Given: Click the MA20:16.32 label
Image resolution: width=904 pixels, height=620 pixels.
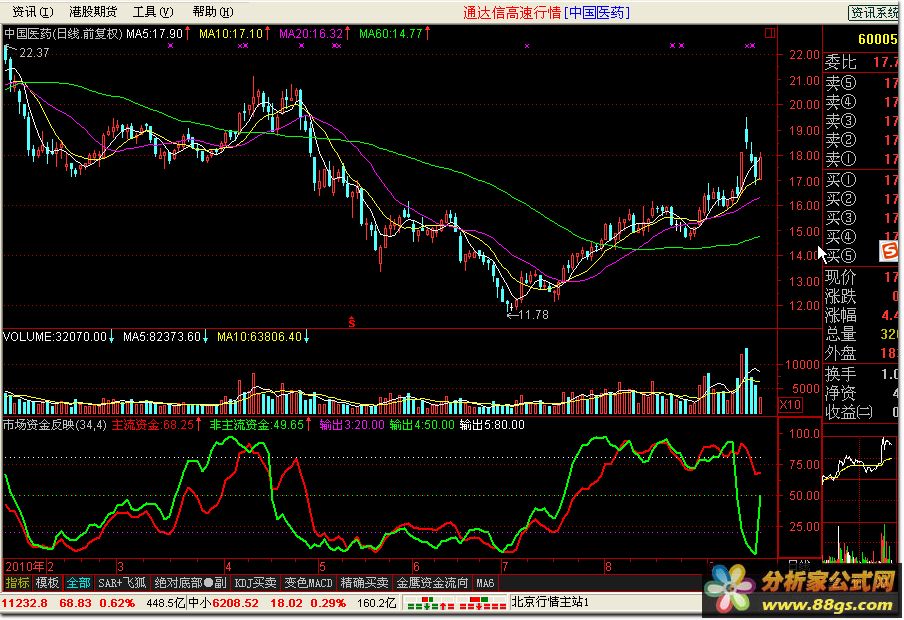Looking at the screenshot, I should tap(311, 33).
